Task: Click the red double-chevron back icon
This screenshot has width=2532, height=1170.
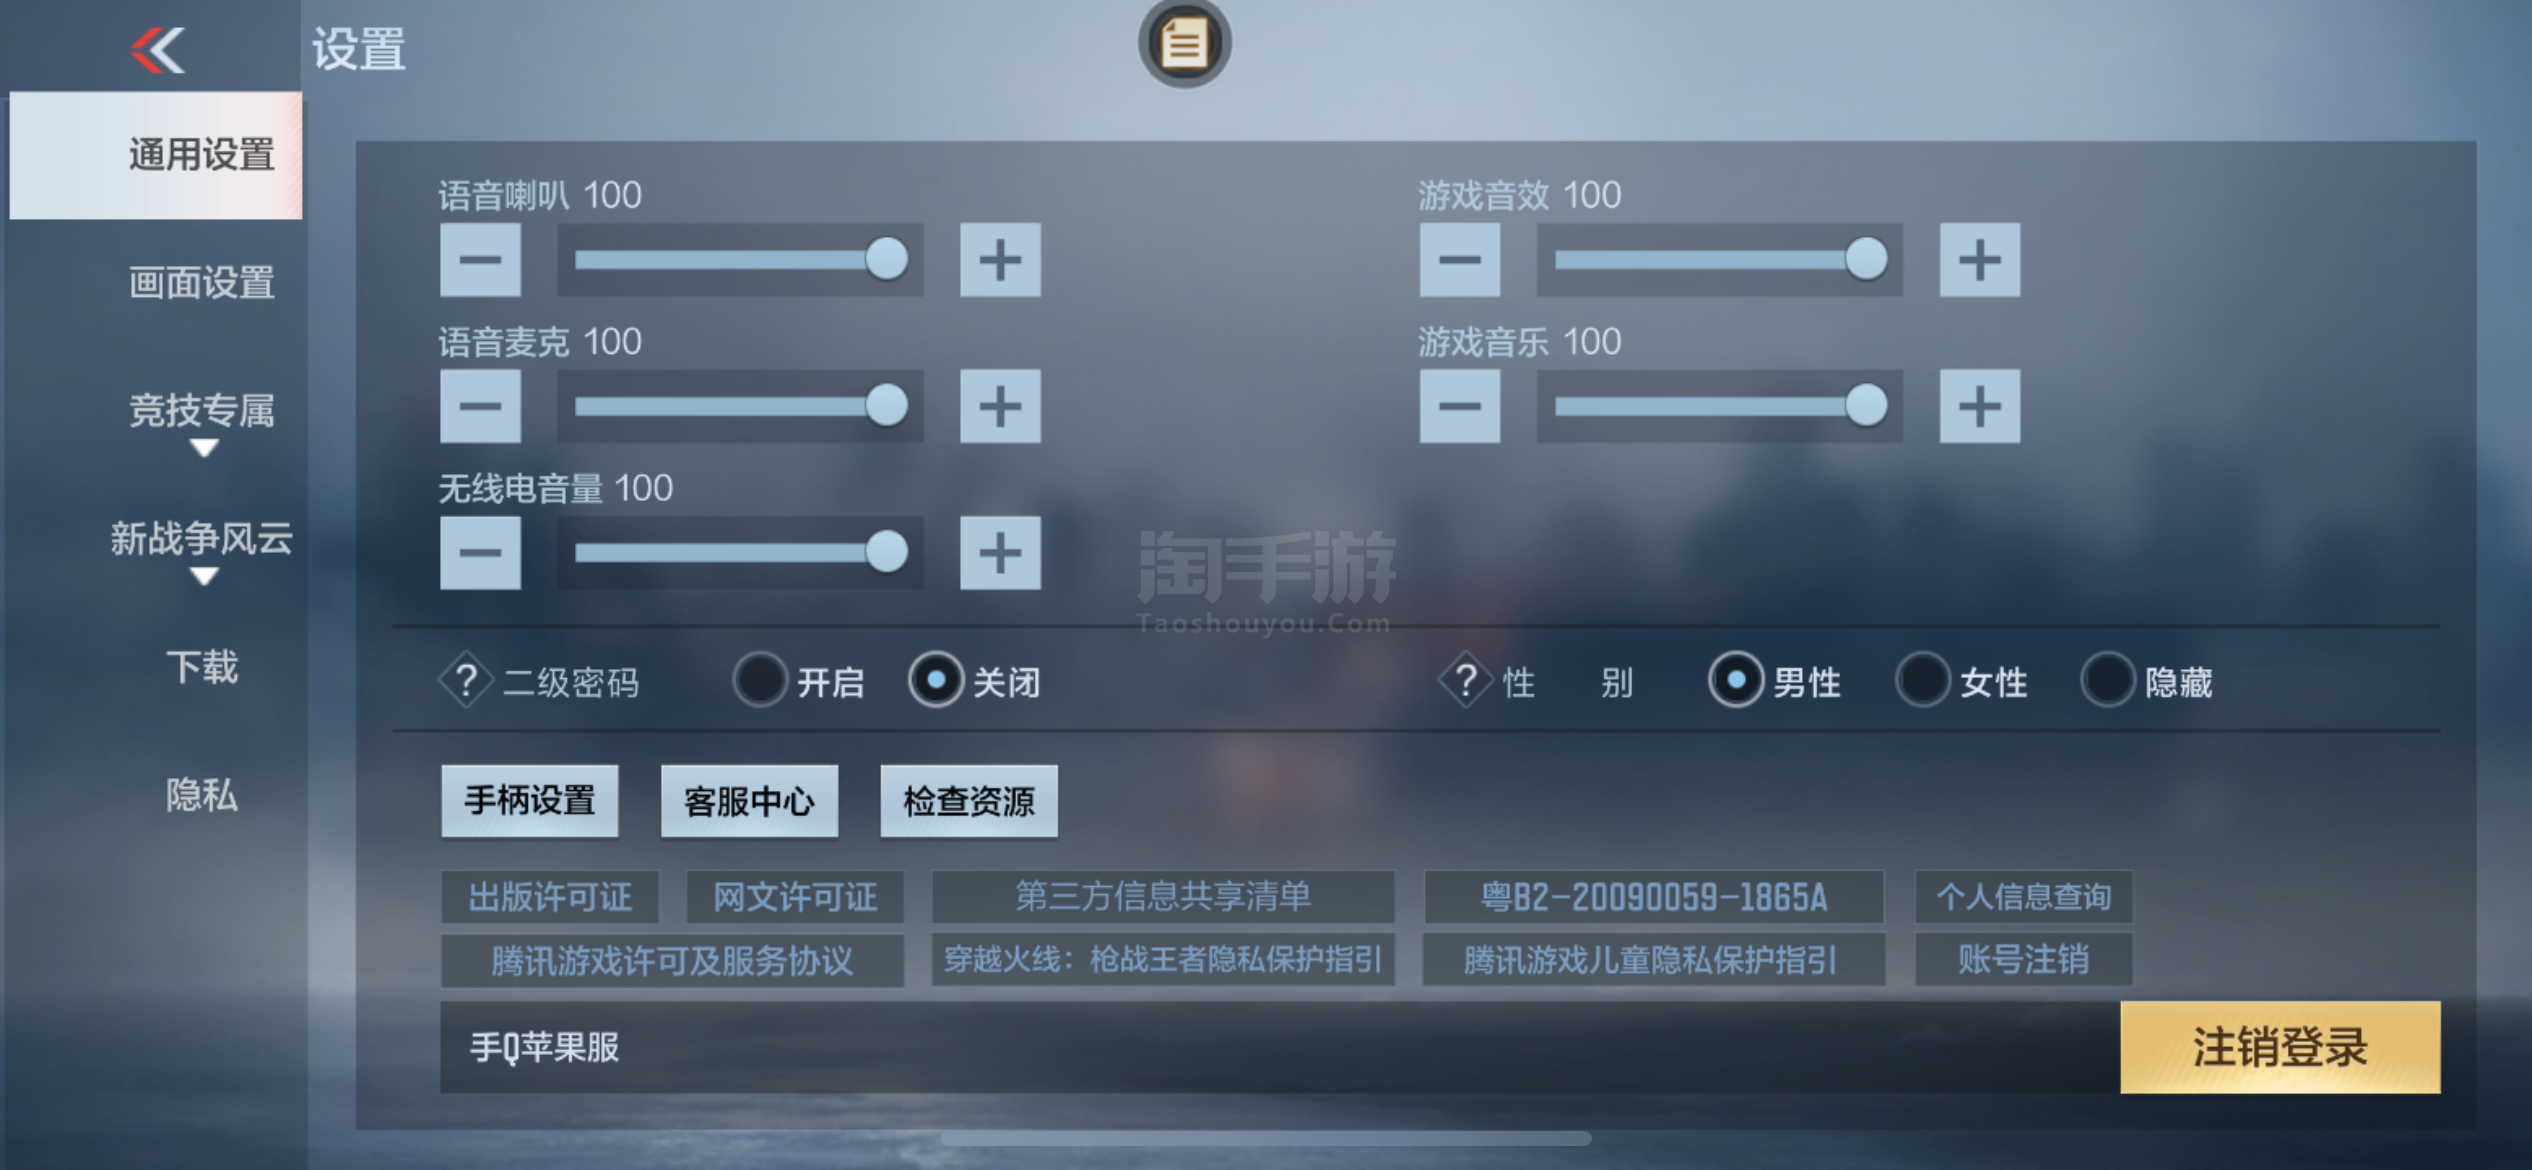Action: coord(158,50)
